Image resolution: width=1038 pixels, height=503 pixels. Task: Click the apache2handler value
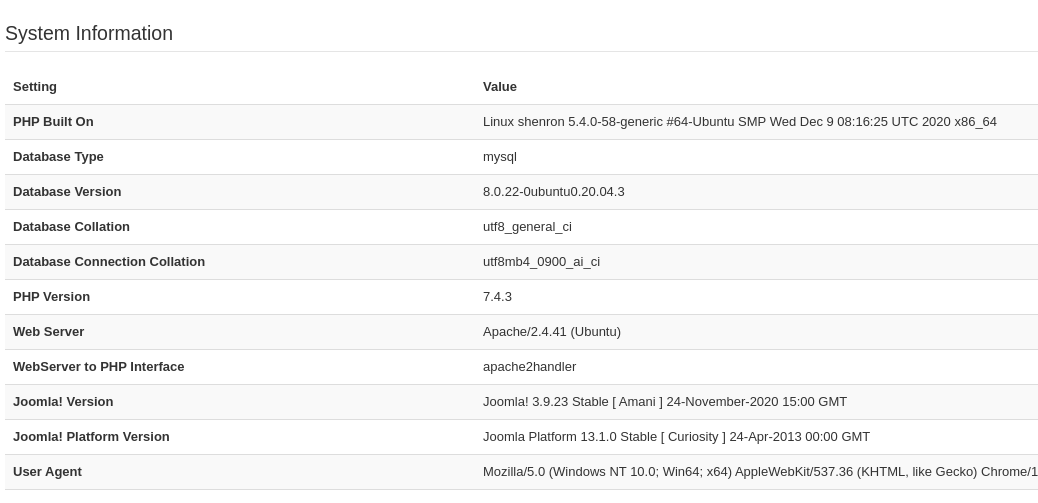click(529, 367)
